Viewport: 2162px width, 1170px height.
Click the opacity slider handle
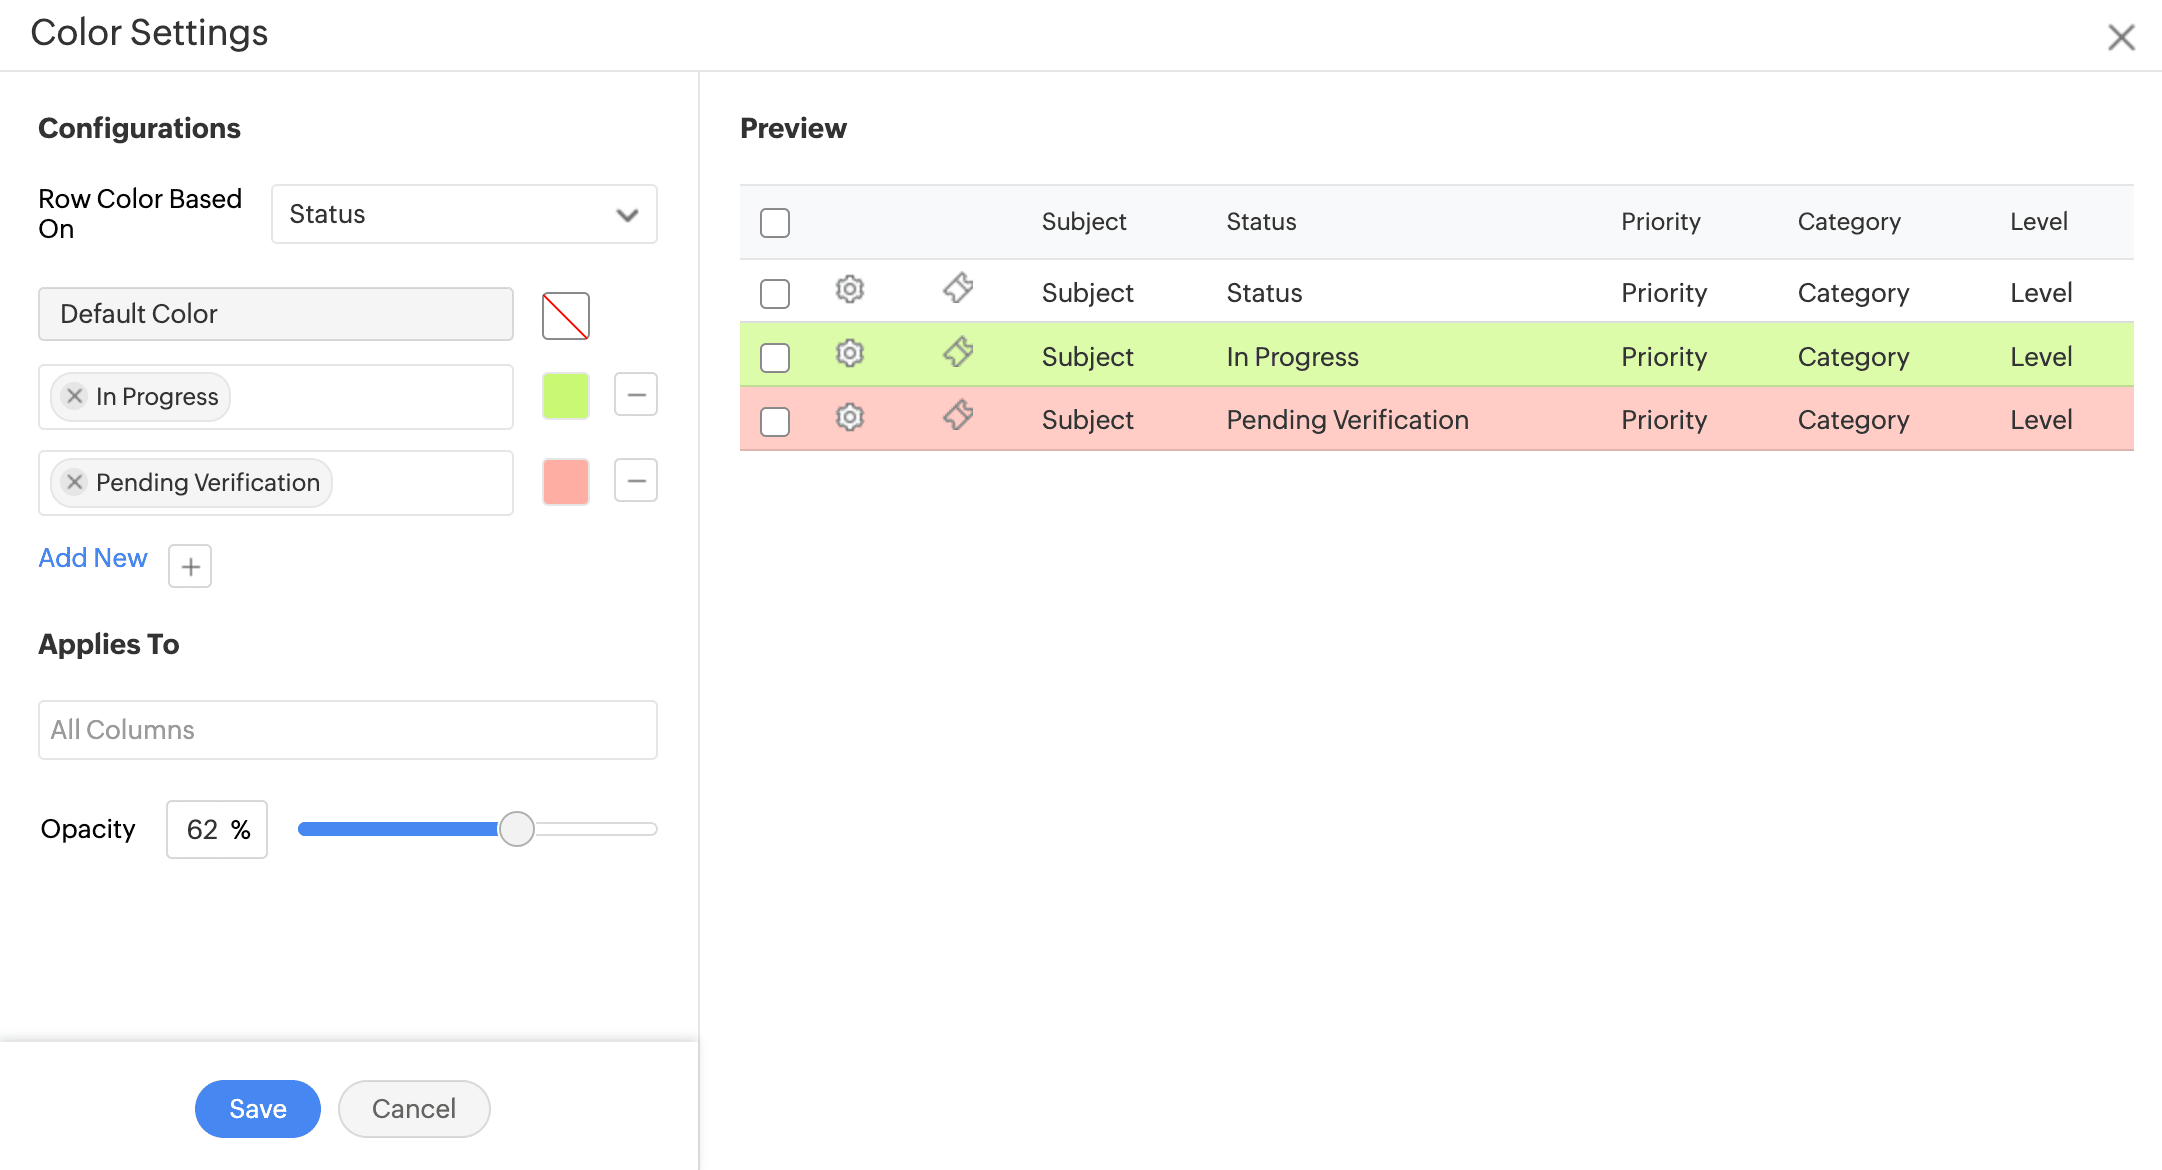click(x=517, y=829)
